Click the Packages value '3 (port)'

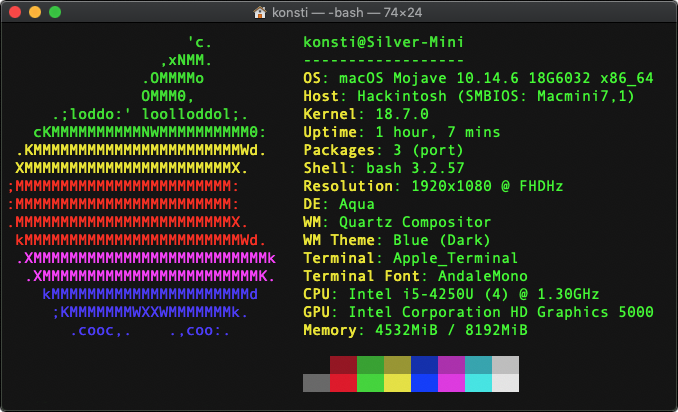pos(429,150)
